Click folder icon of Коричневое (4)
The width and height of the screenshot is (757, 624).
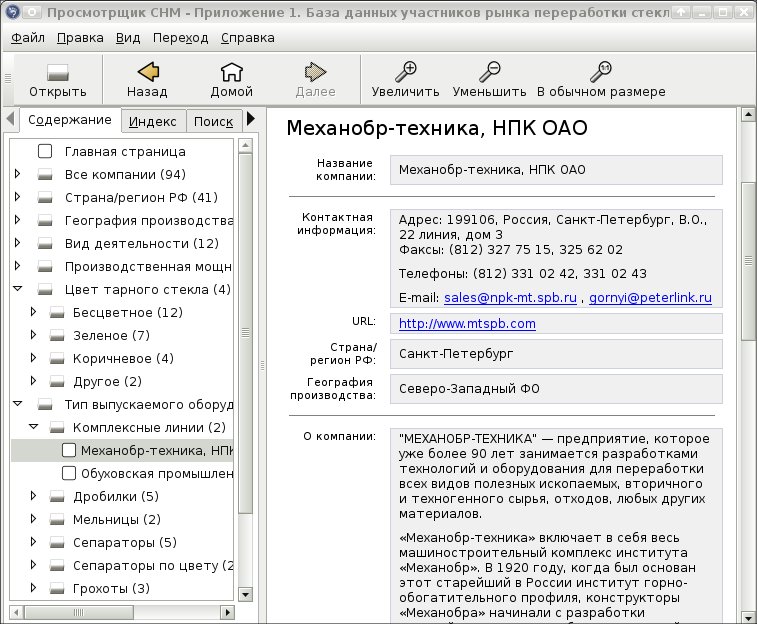(56, 359)
